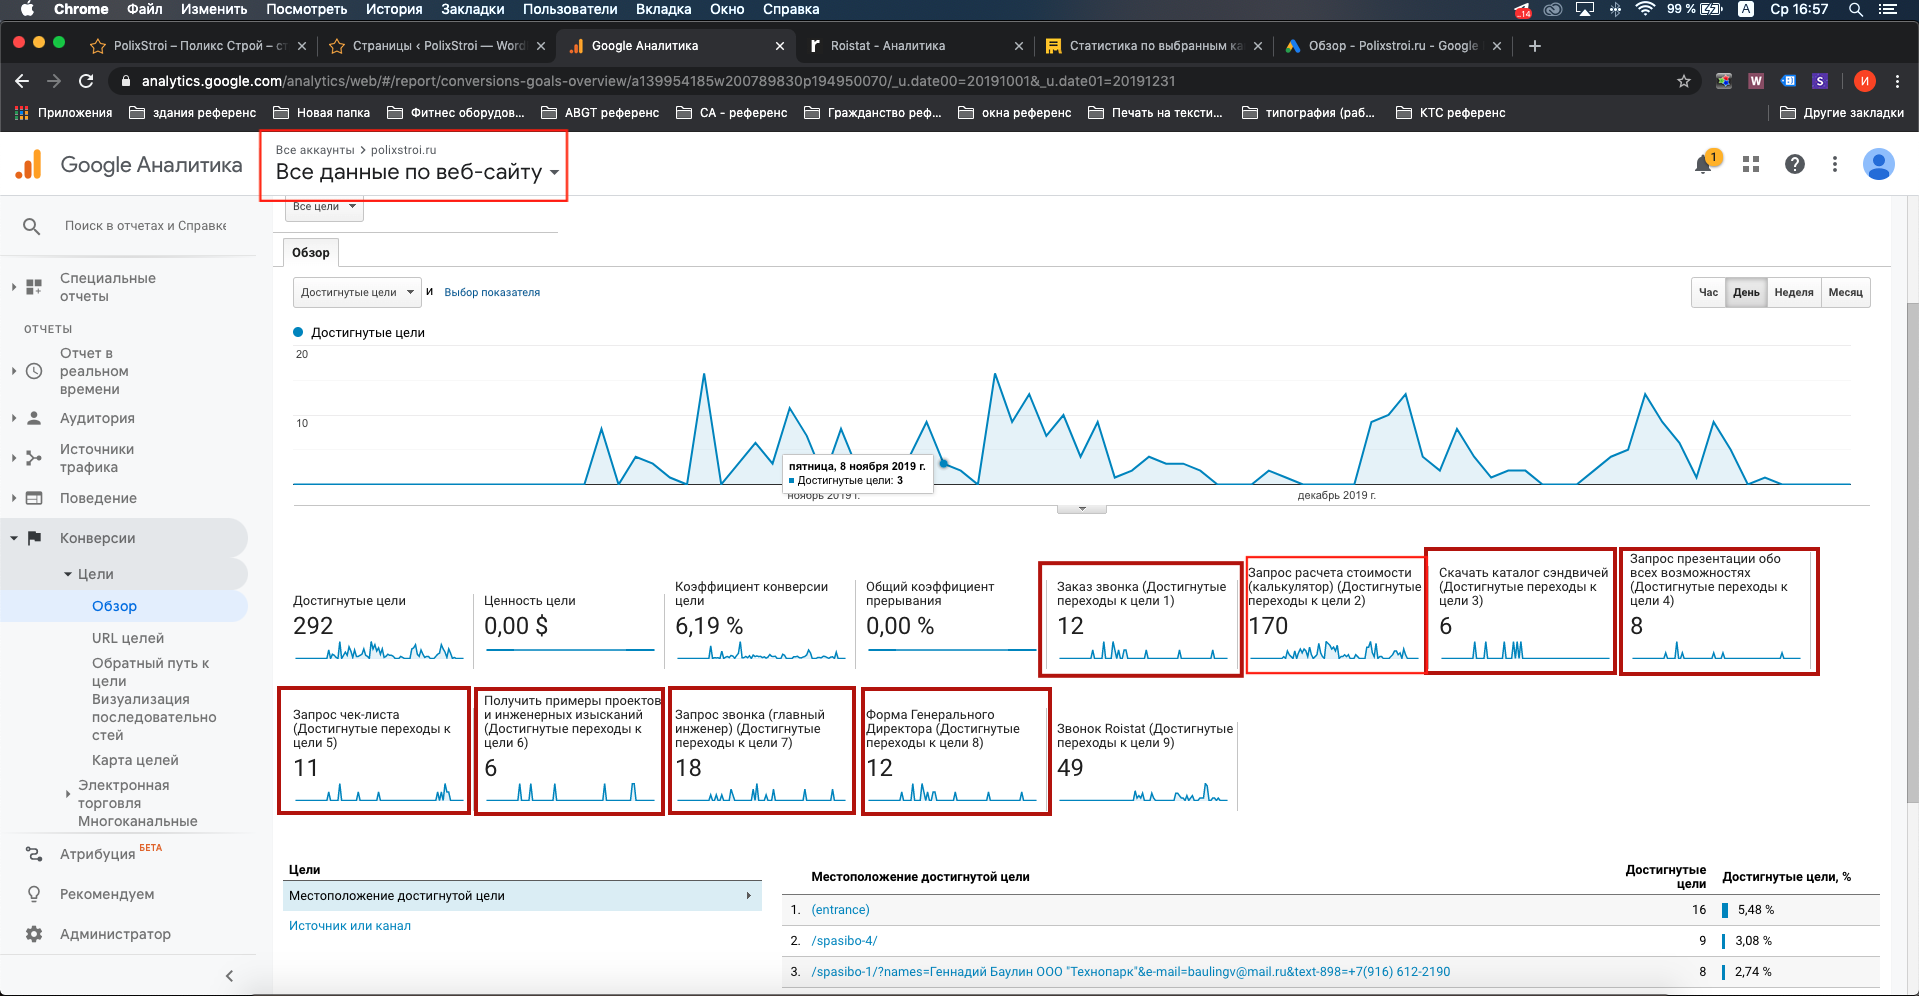
Task: Select the Неделя time granularity
Action: coord(1794,292)
